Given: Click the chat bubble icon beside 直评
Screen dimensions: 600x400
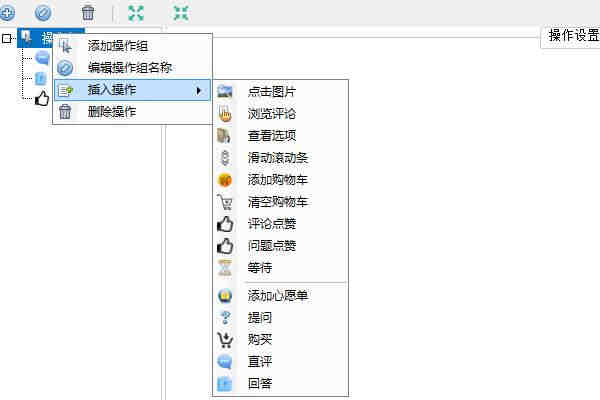Looking at the screenshot, I should 225,362.
